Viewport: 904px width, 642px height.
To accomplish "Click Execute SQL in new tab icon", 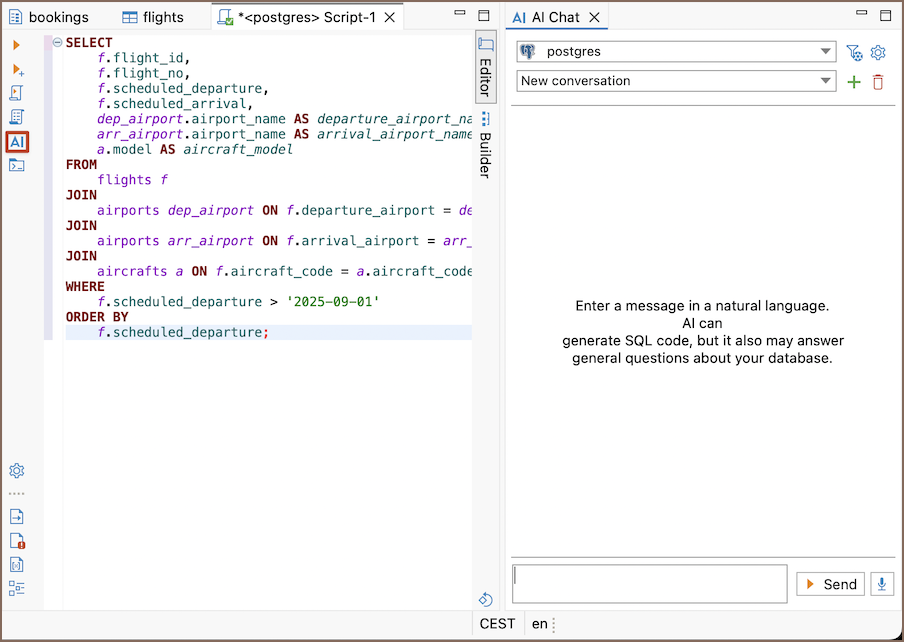I will 17,70.
